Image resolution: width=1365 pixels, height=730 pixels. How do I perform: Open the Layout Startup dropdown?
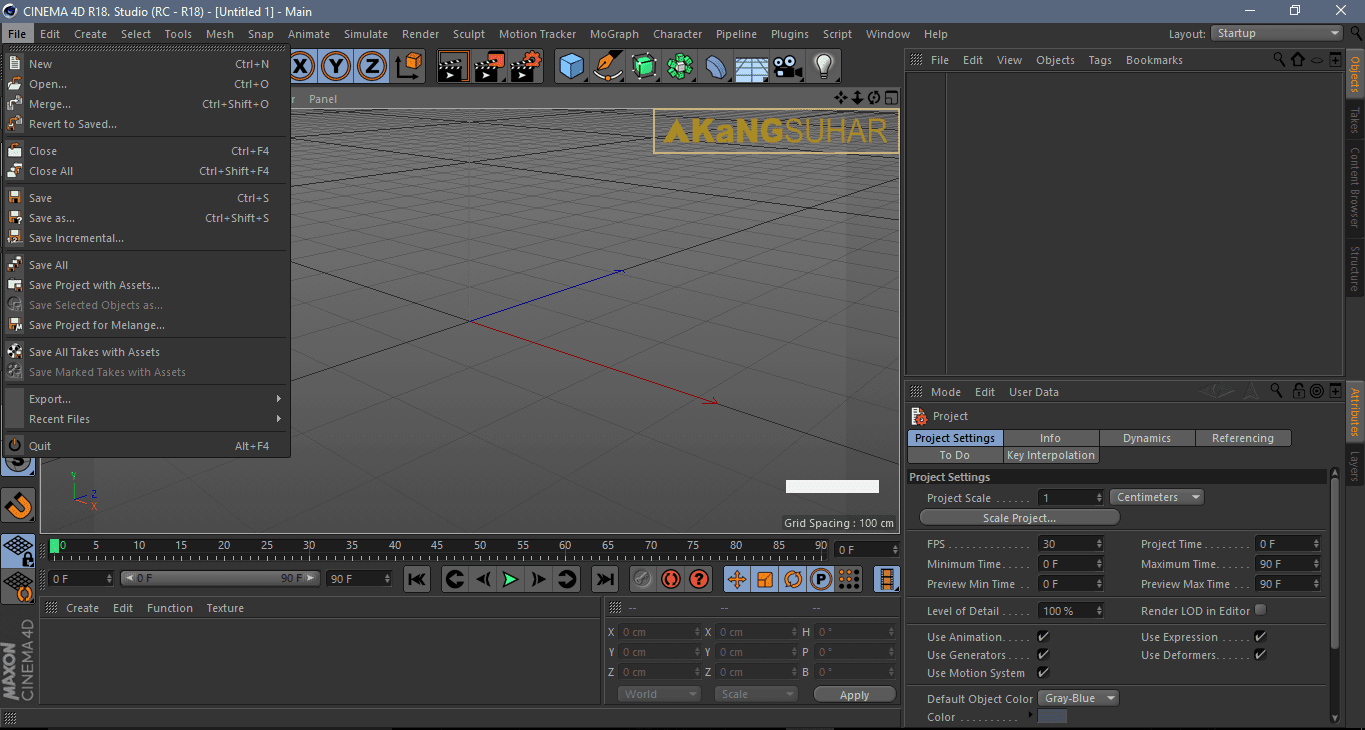pyautogui.click(x=1276, y=33)
